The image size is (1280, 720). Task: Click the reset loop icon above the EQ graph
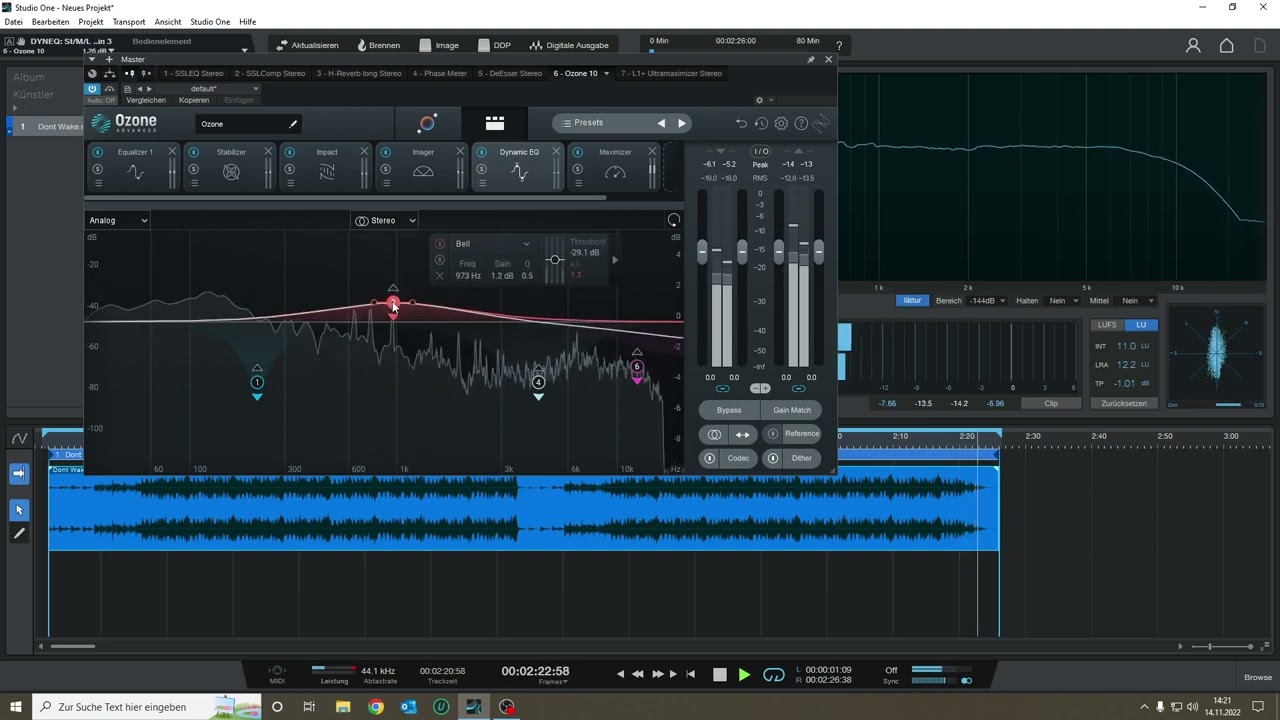coord(674,220)
